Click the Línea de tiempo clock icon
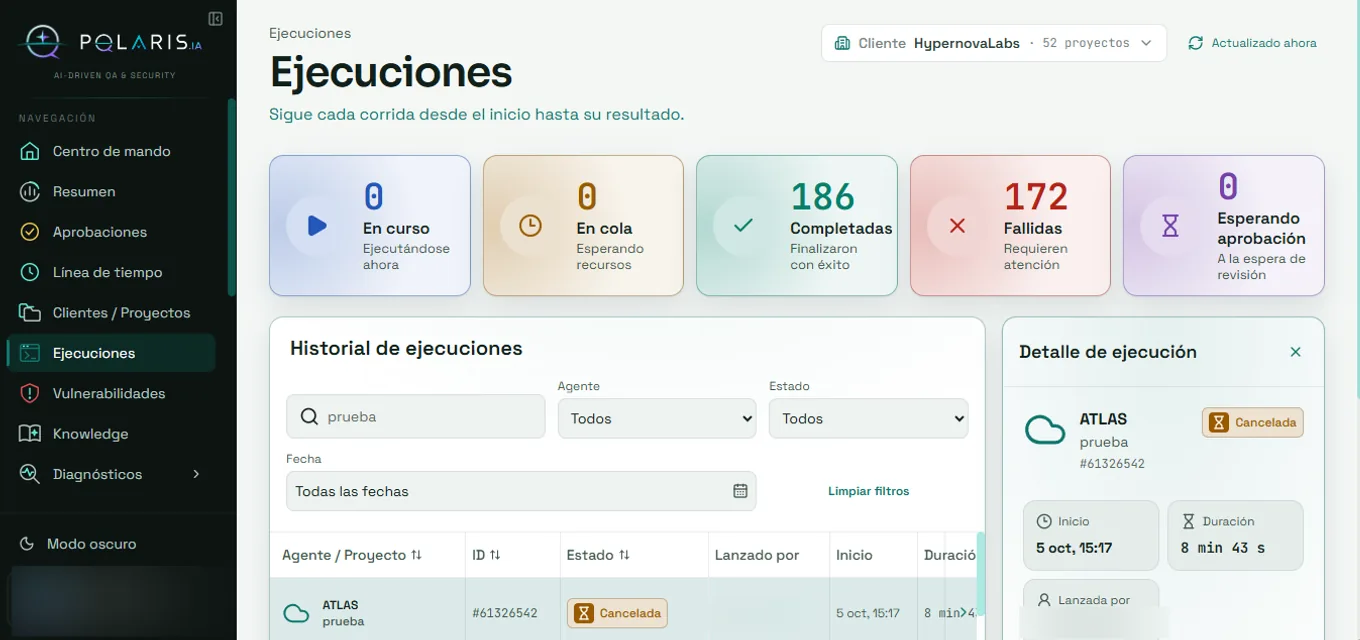 (x=30, y=272)
